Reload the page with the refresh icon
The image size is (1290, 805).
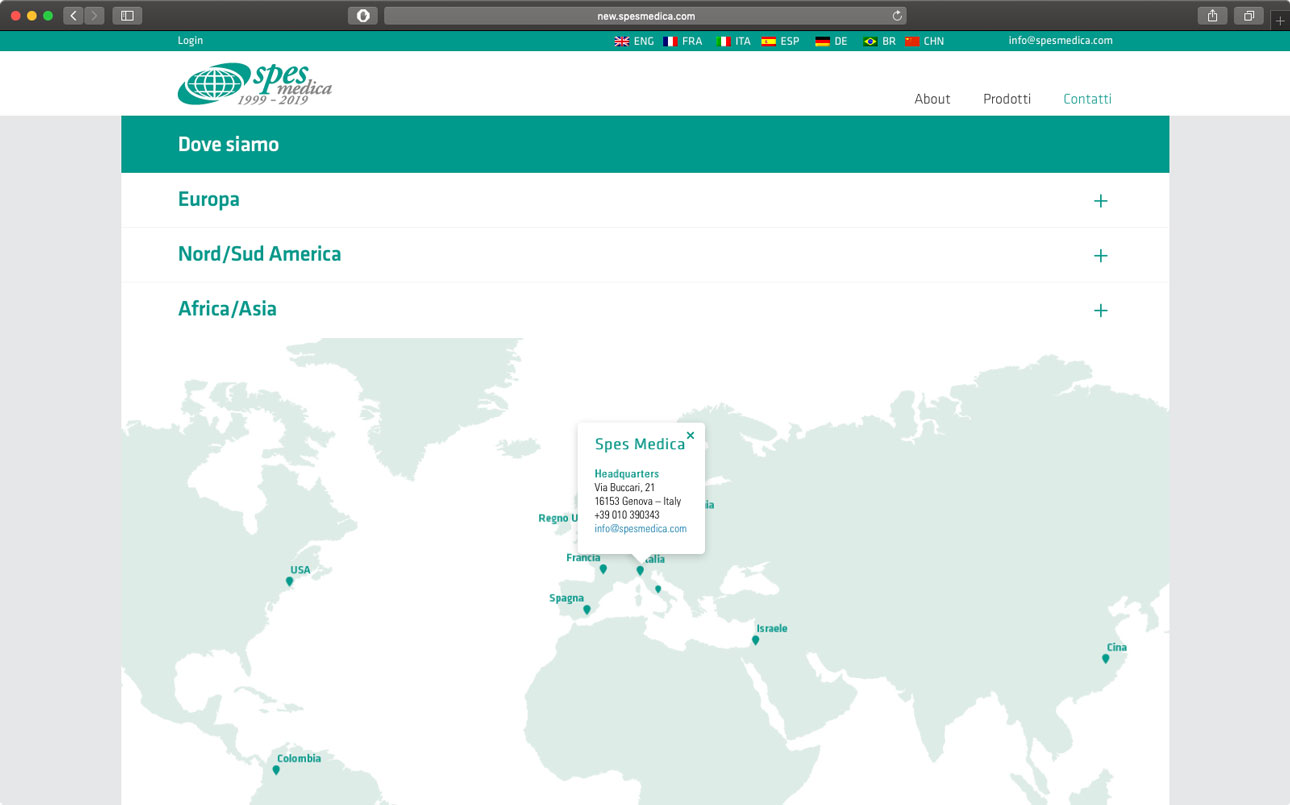tap(897, 16)
